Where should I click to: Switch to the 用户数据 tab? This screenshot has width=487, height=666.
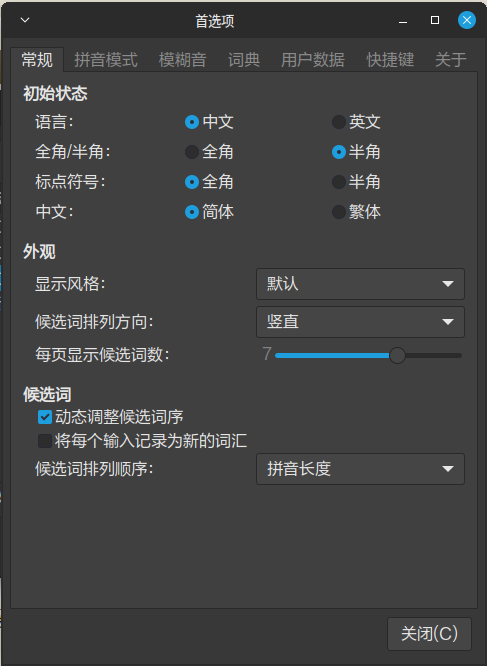coord(312,60)
